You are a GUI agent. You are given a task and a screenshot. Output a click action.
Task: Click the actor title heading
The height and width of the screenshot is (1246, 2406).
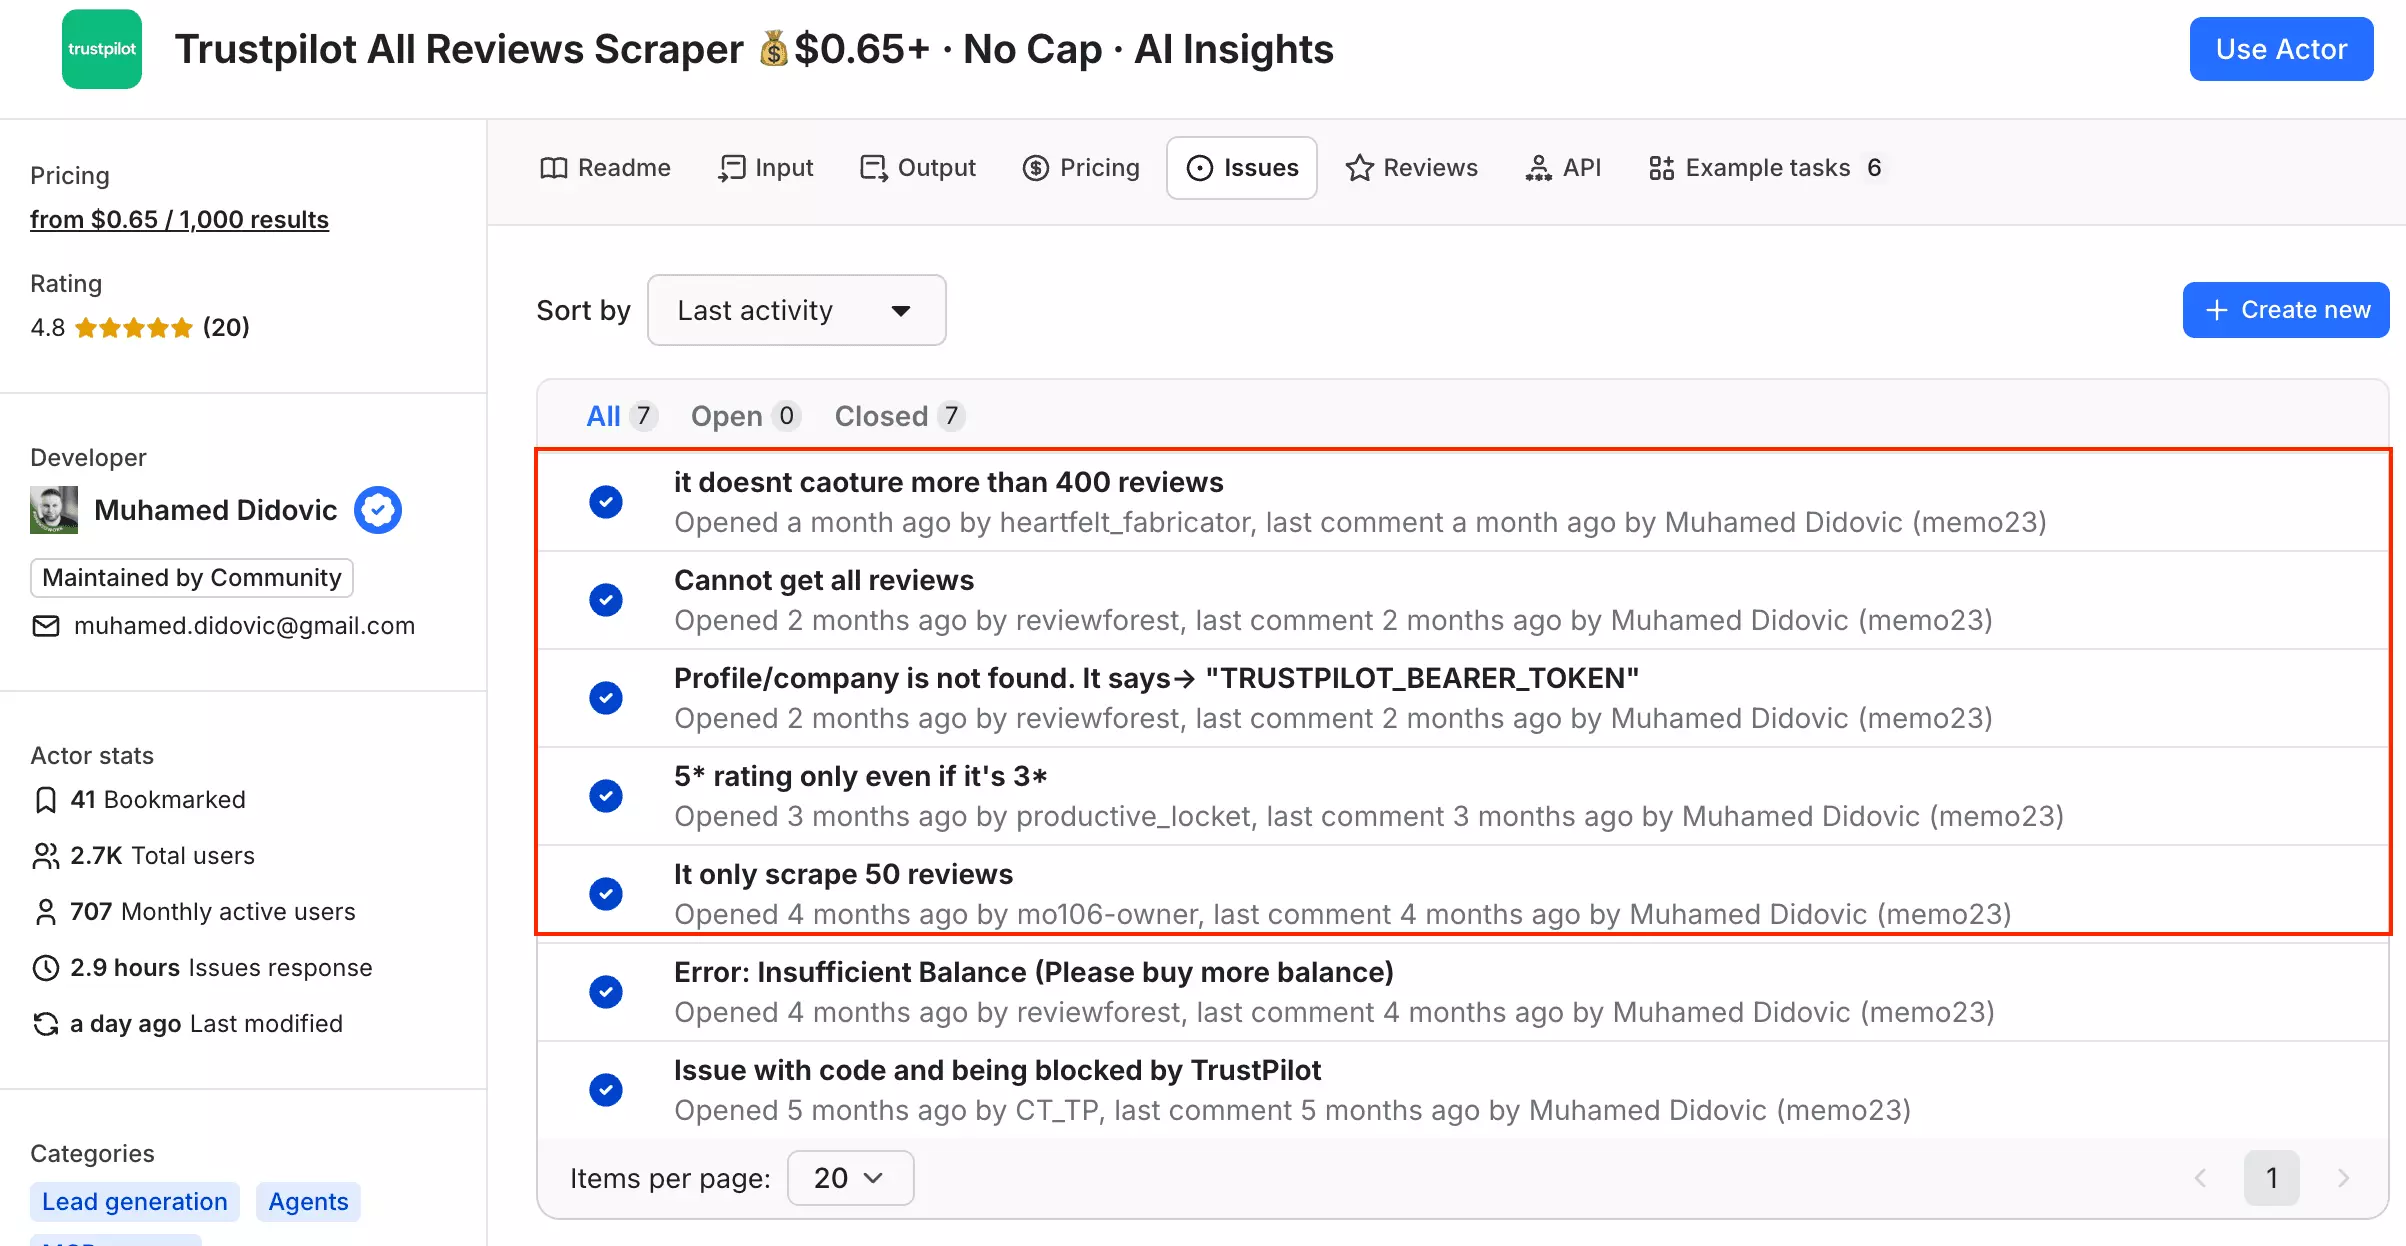754,49
